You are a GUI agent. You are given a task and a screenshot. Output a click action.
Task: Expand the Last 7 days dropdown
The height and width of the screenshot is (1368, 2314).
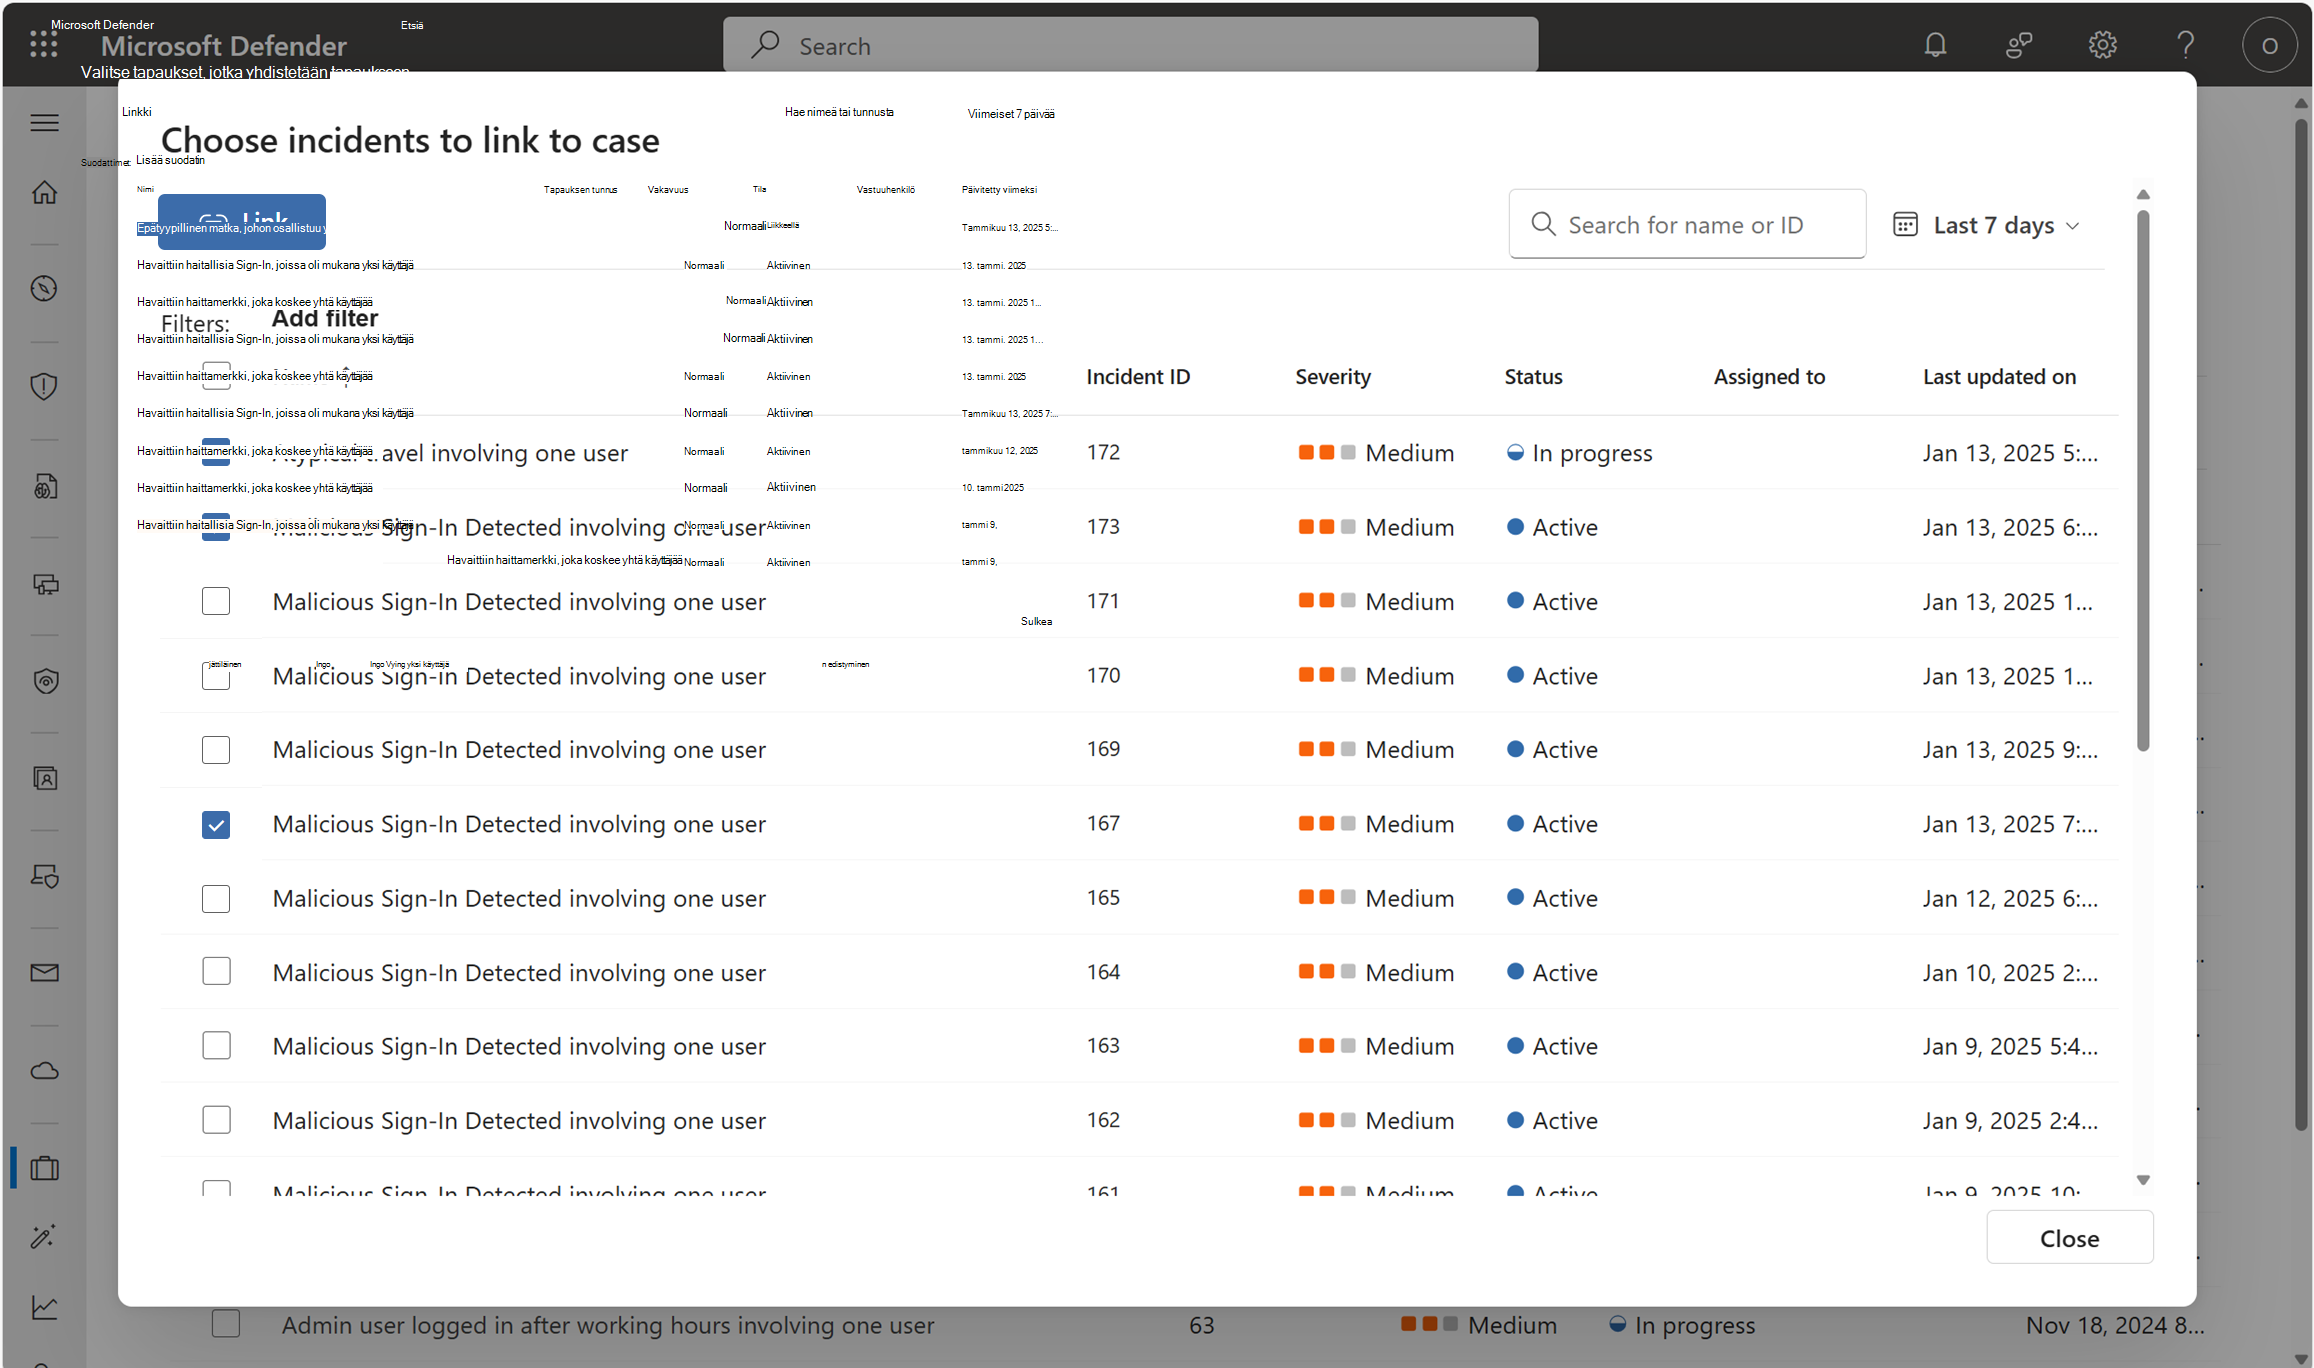1987,225
